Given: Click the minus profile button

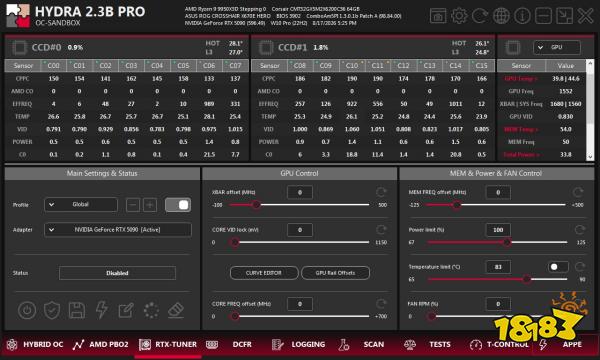Looking at the screenshot, I should point(133,205).
